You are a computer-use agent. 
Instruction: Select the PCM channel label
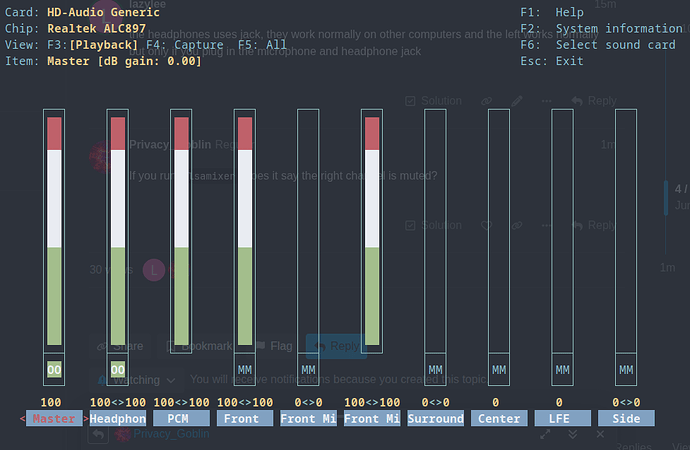click(x=181, y=418)
